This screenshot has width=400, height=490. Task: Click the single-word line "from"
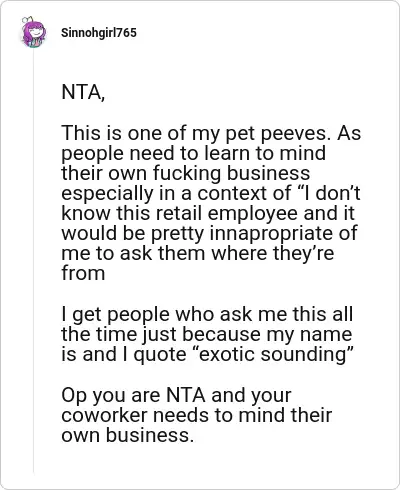83,273
